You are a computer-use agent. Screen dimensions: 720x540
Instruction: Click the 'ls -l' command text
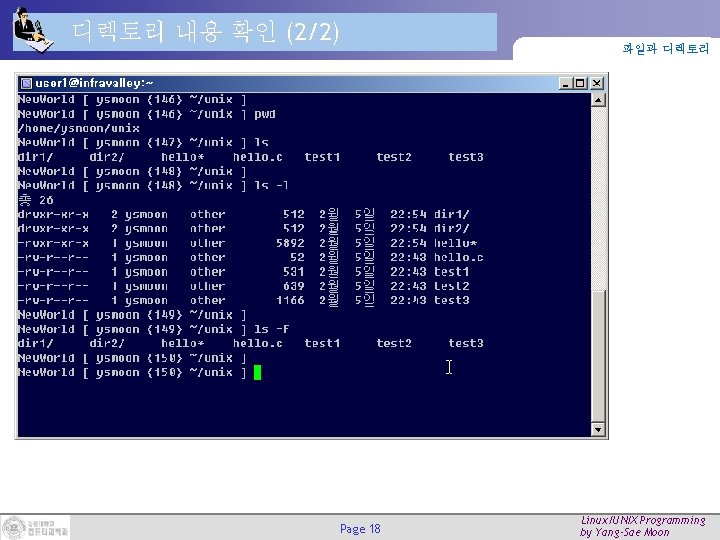point(271,186)
